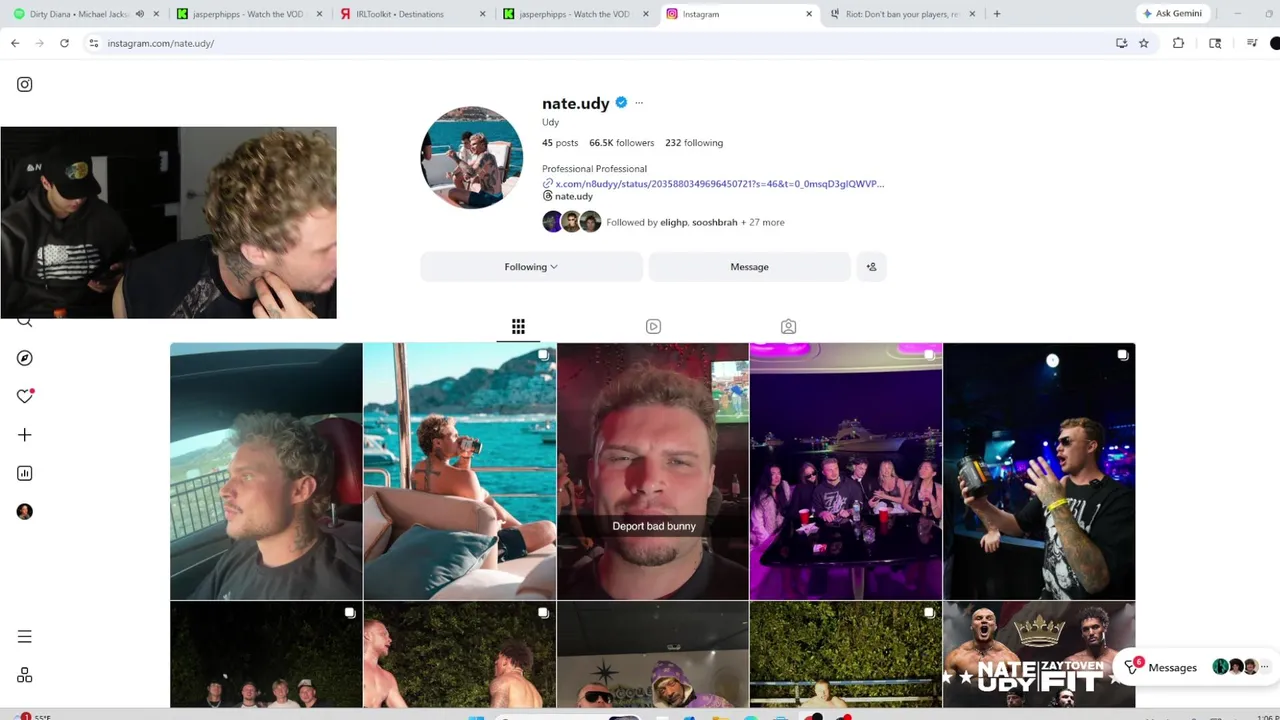Open your profile avatar in the sidebar
The image size is (1280, 720).
pos(25,511)
